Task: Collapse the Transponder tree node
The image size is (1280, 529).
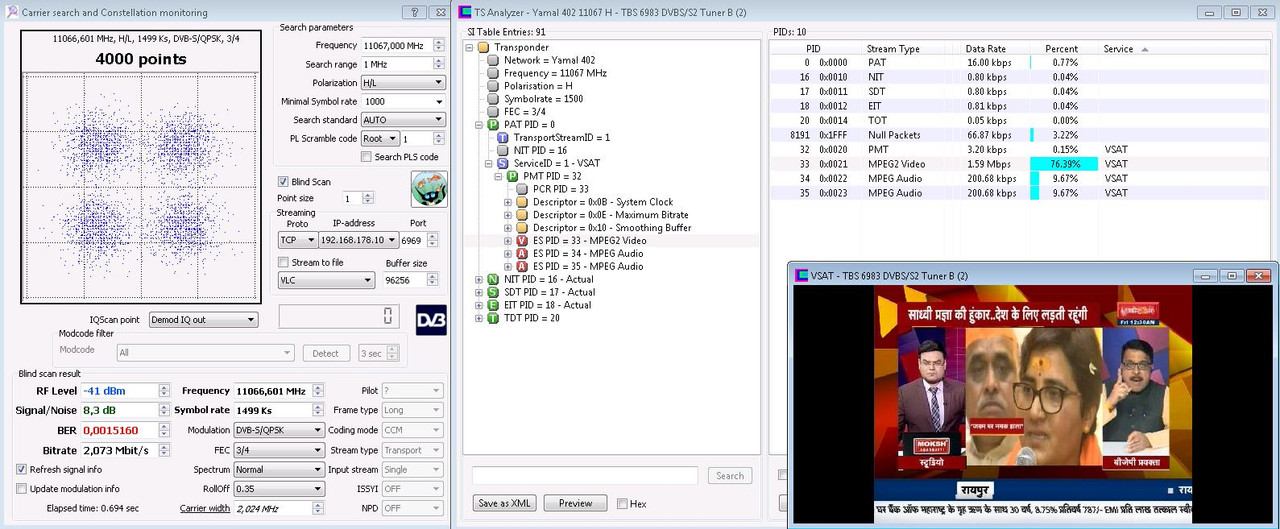Action: click(469, 47)
